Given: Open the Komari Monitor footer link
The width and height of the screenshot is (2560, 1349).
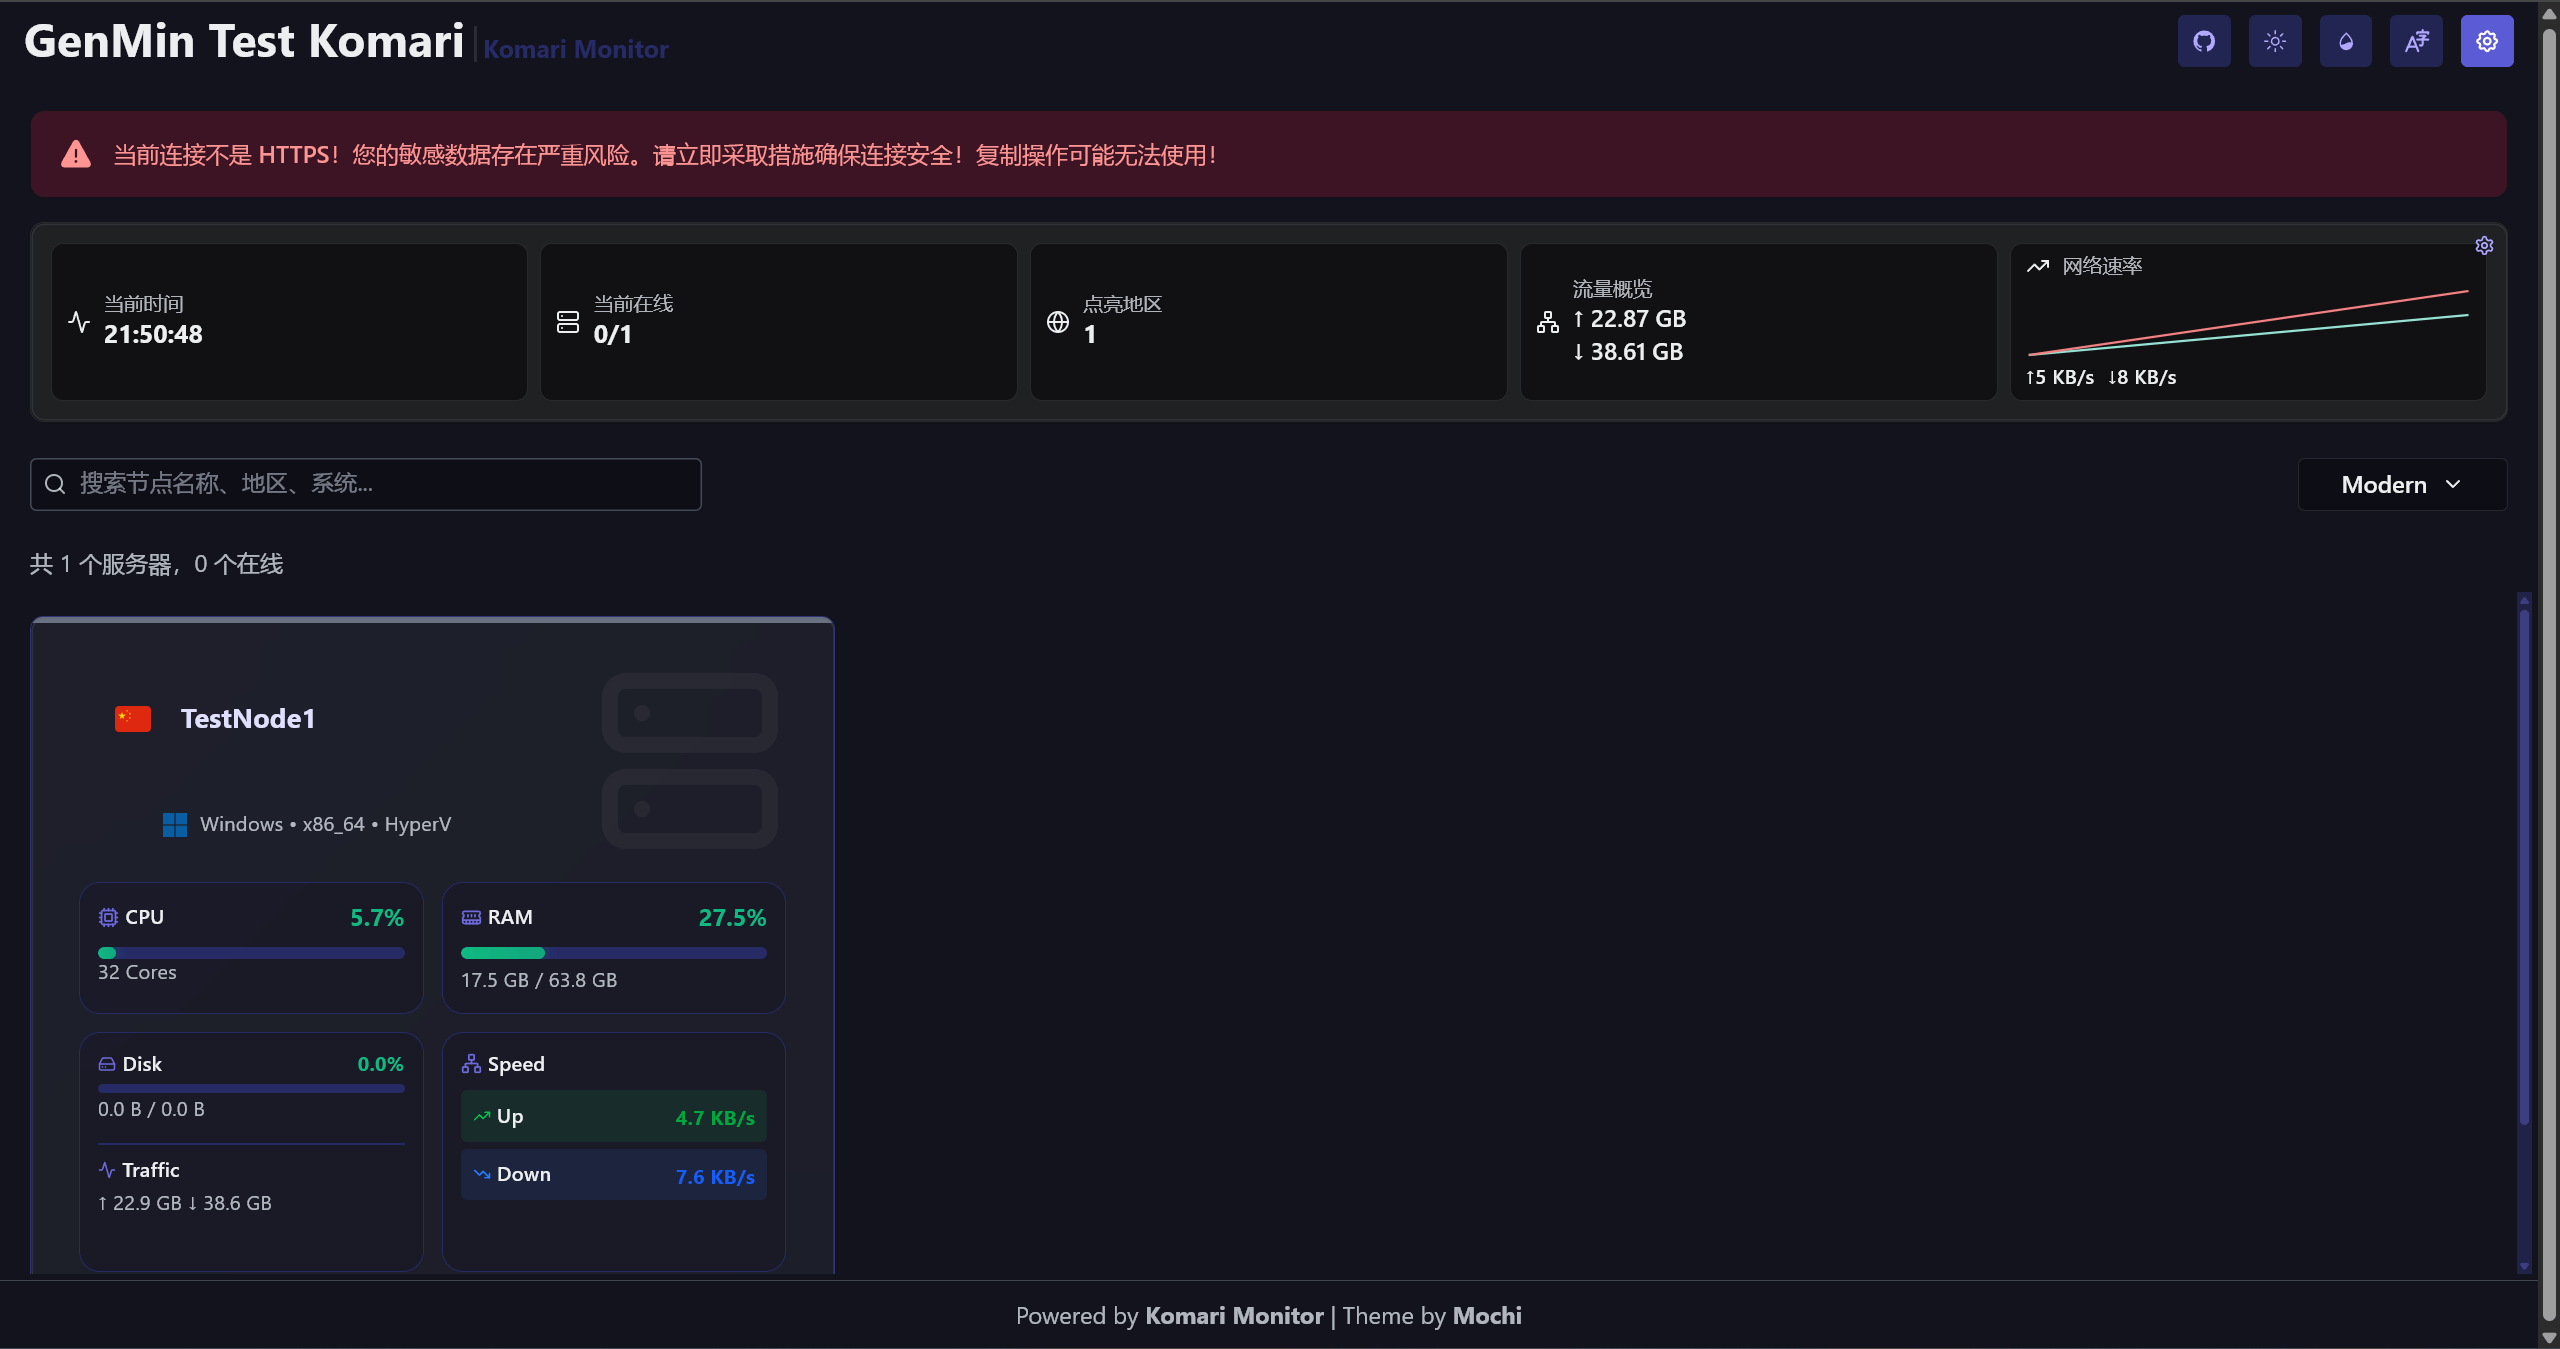Looking at the screenshot, I should (x=1233, y=1316).
